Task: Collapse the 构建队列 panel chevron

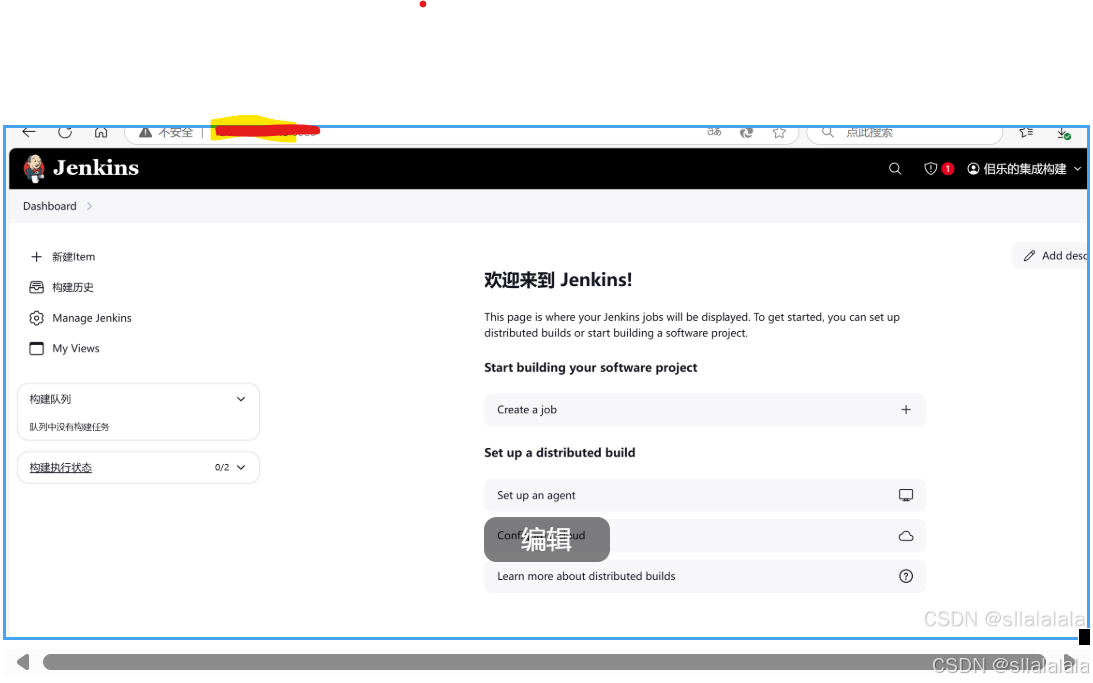Action: [241, 399]
